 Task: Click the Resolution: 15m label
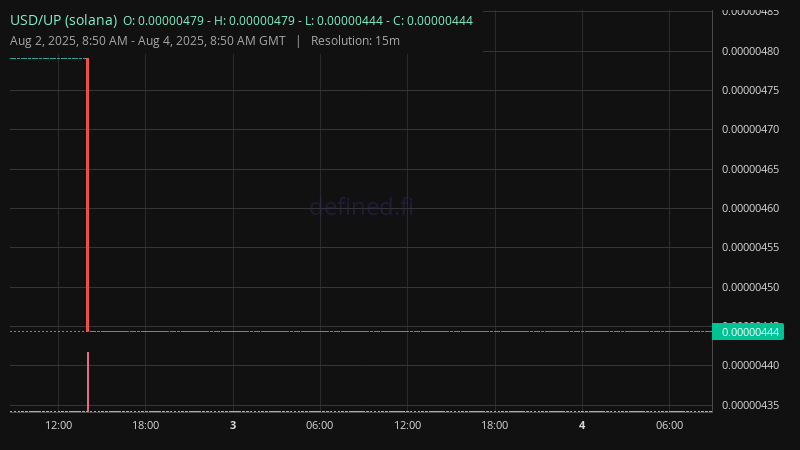355,41
